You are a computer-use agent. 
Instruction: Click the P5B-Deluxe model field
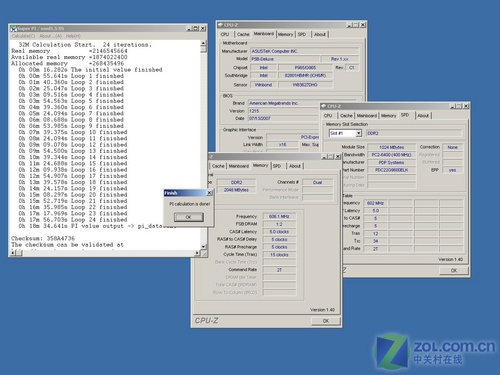[x=284, y=59]
